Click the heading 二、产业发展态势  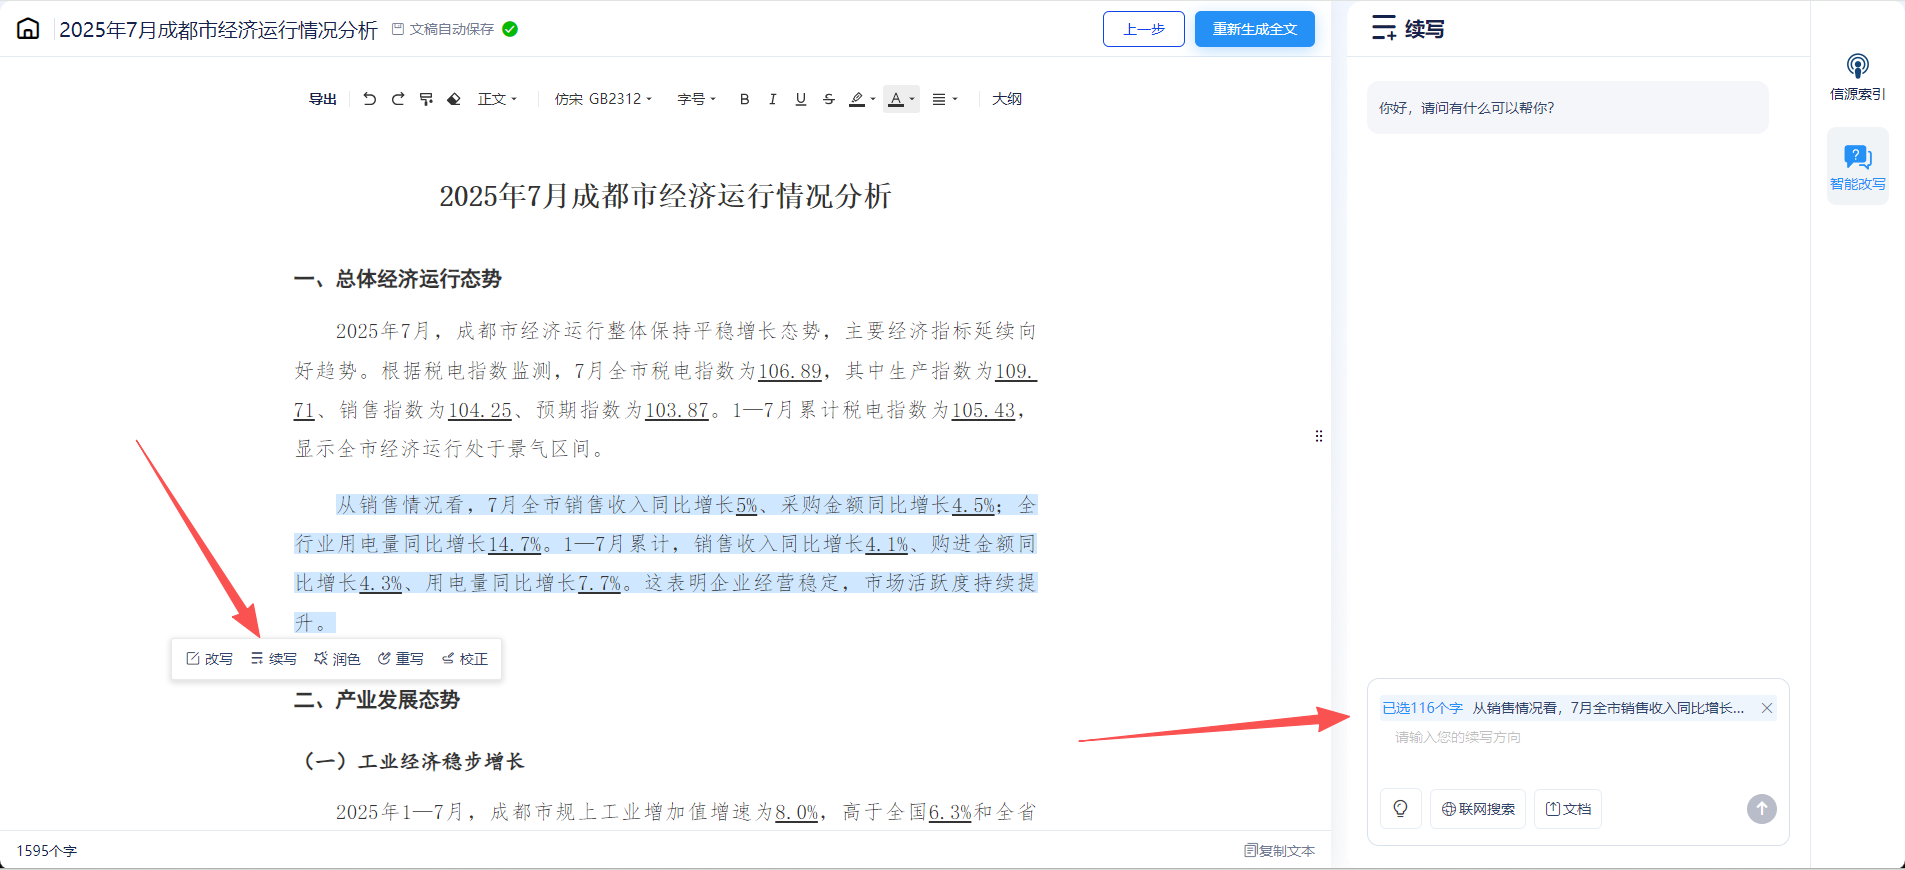[x=377, y=700]
